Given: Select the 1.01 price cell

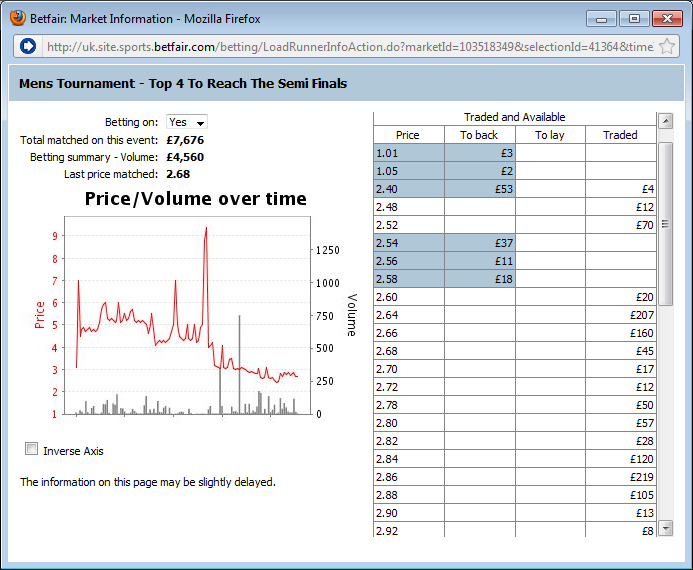Looking at the screenshot, I should 409,153.
